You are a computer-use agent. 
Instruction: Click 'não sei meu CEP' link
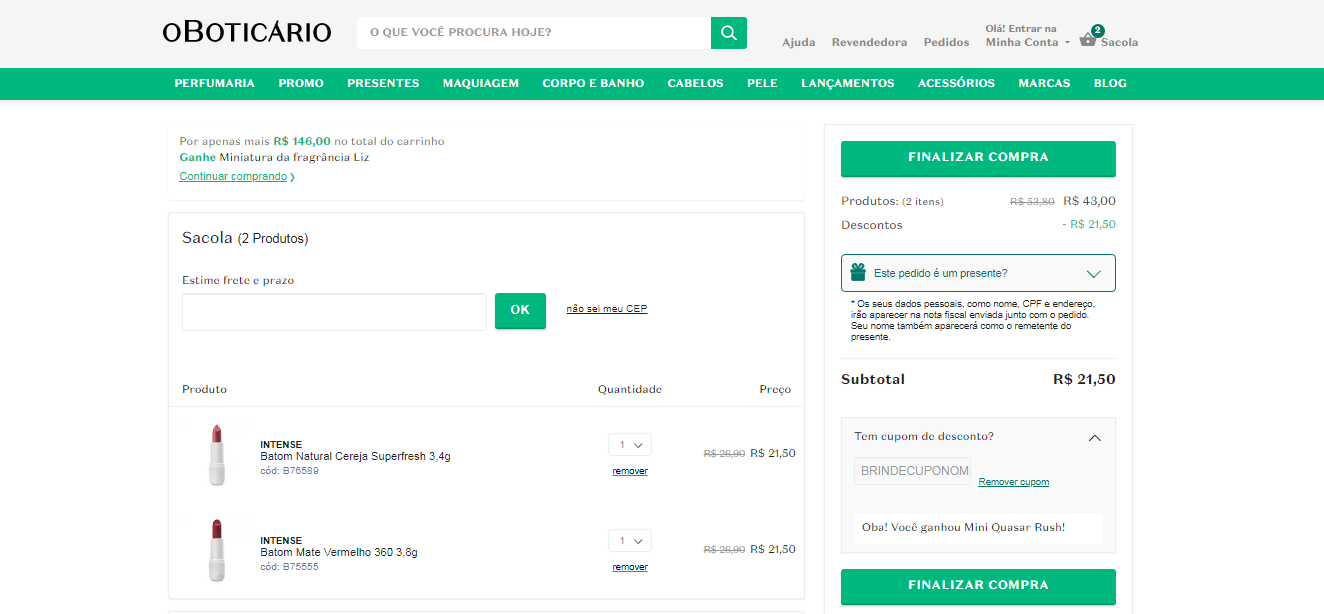pyautogui.click(x=607, y=308)
